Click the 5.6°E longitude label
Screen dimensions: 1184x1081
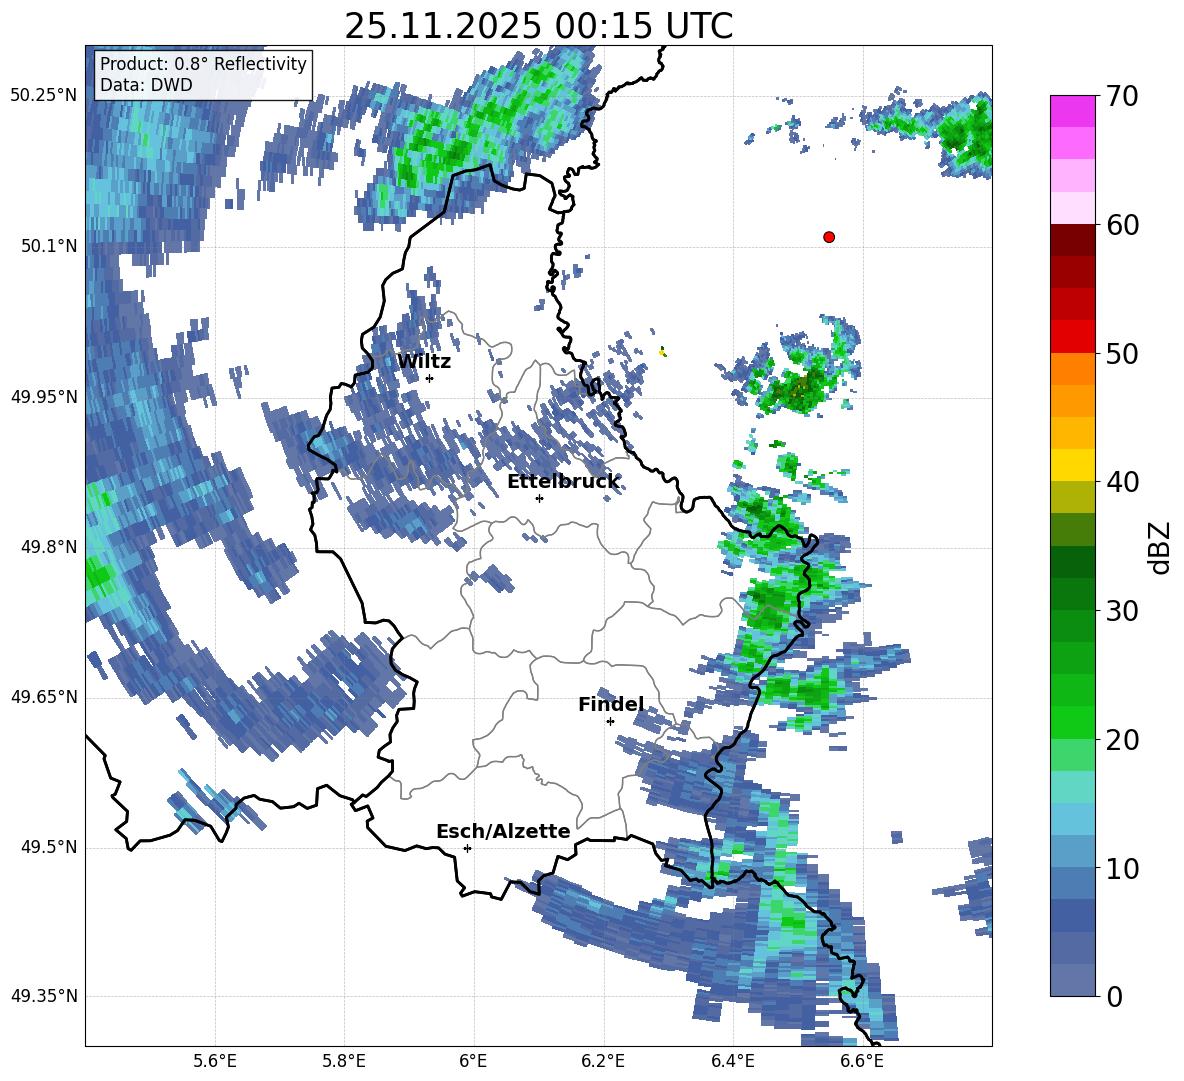click(215, 1062)
